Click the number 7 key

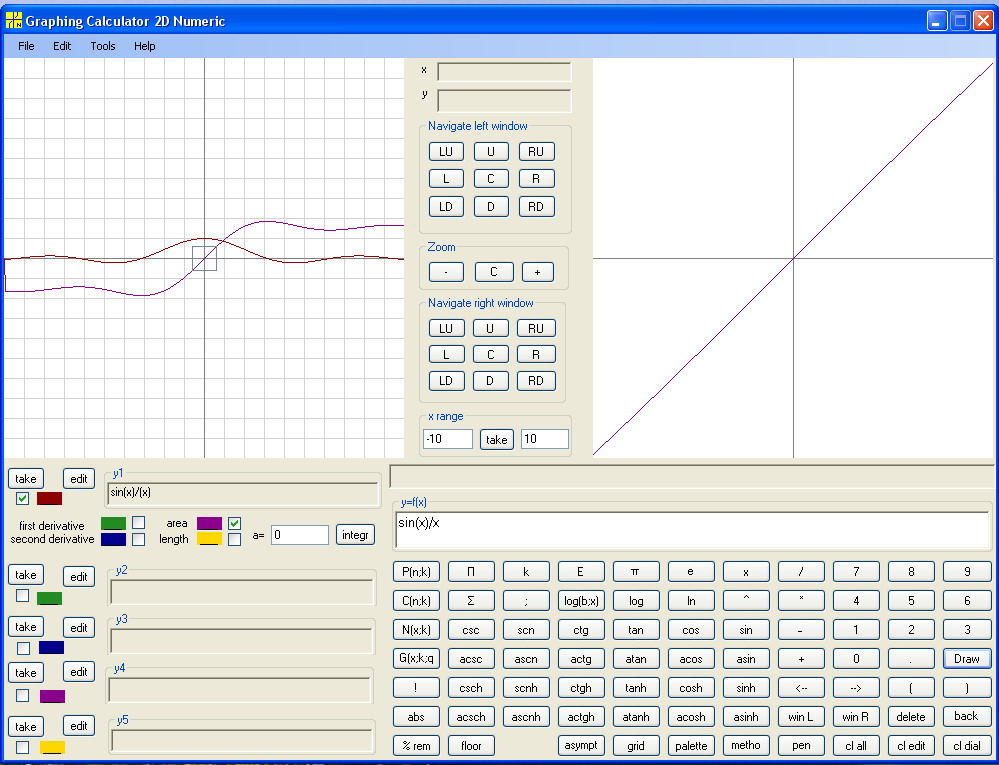click(856, 572)
